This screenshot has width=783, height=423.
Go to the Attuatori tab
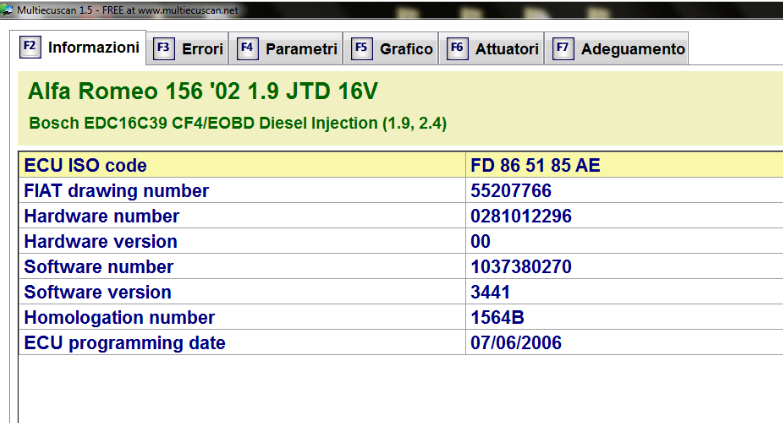click(x=507, y=49)
